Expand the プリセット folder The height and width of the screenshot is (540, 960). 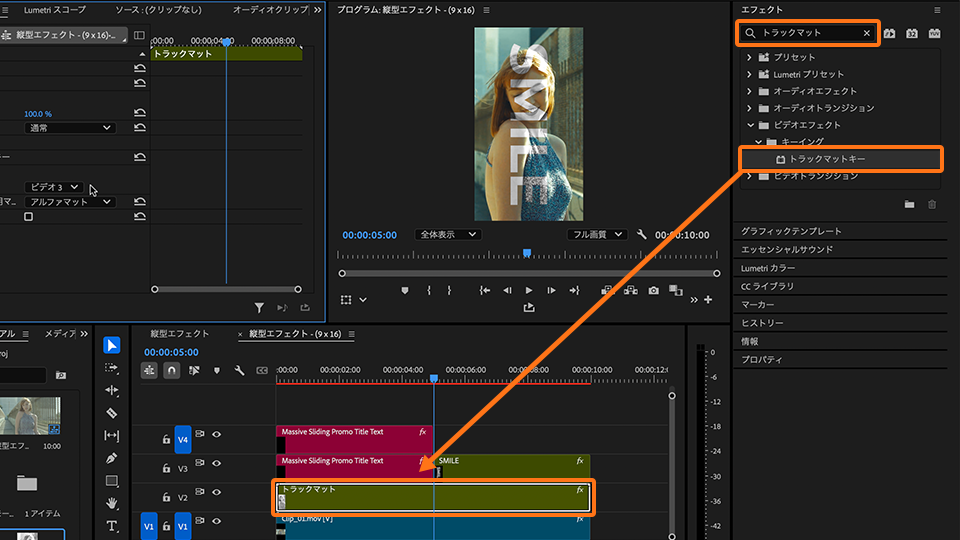749,57
